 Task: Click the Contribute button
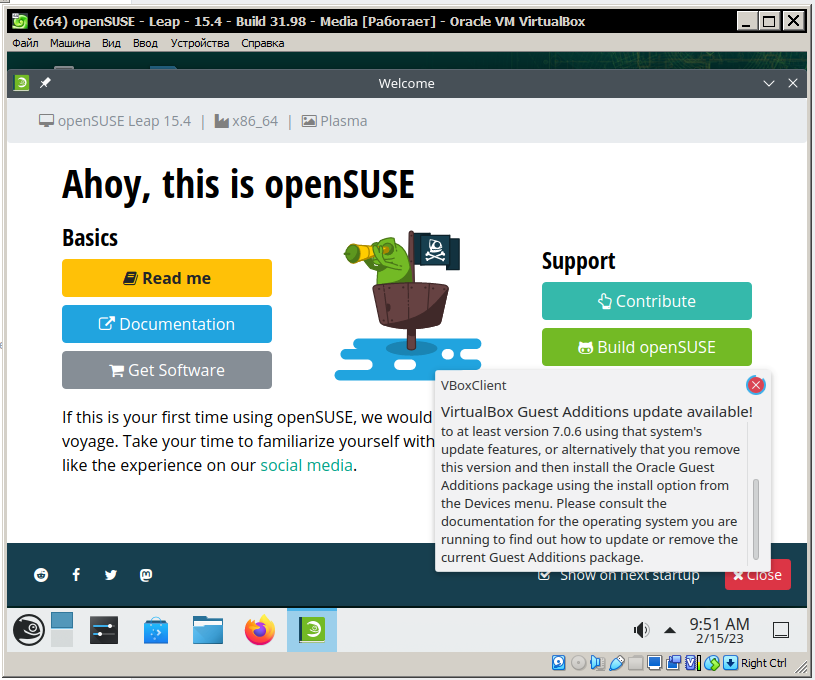point(647,301)
